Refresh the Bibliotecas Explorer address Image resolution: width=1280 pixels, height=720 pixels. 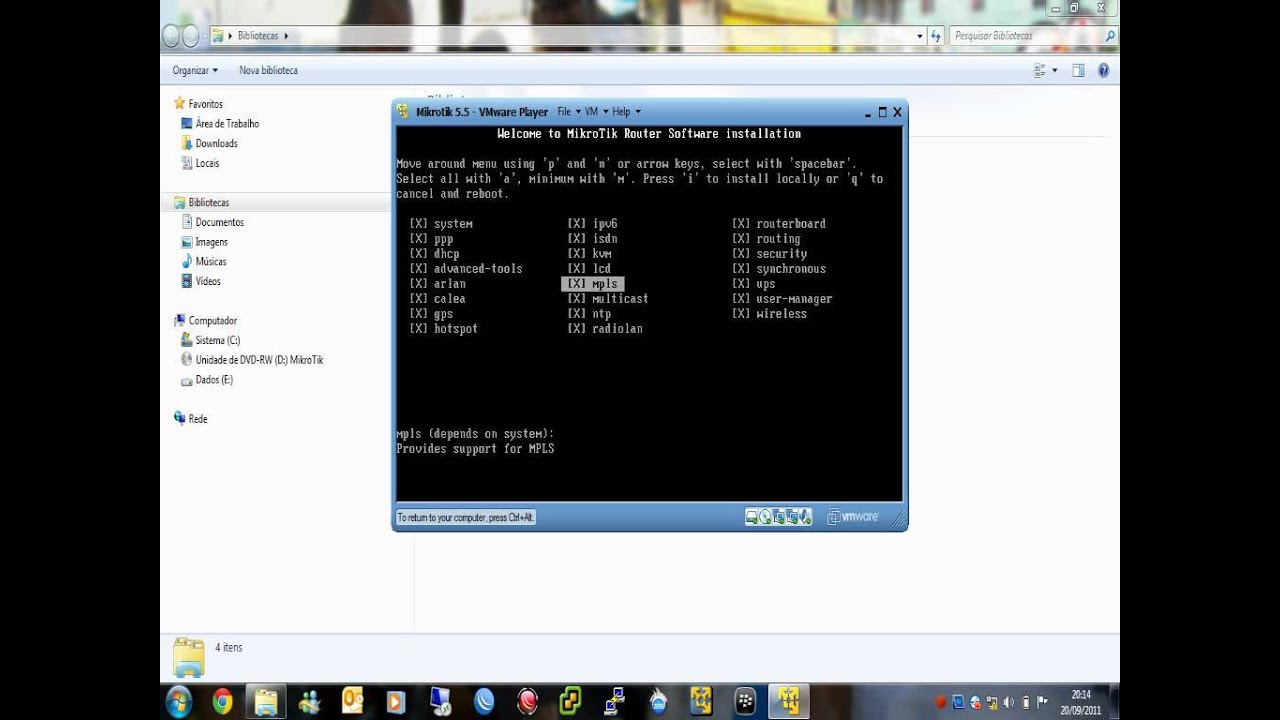[x=936, y=36]
